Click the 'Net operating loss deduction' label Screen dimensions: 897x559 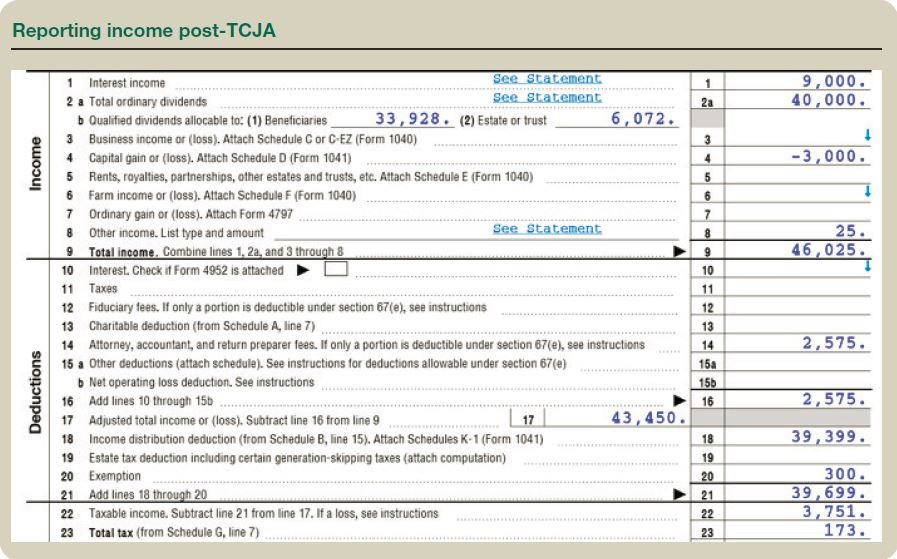[201, 382]
